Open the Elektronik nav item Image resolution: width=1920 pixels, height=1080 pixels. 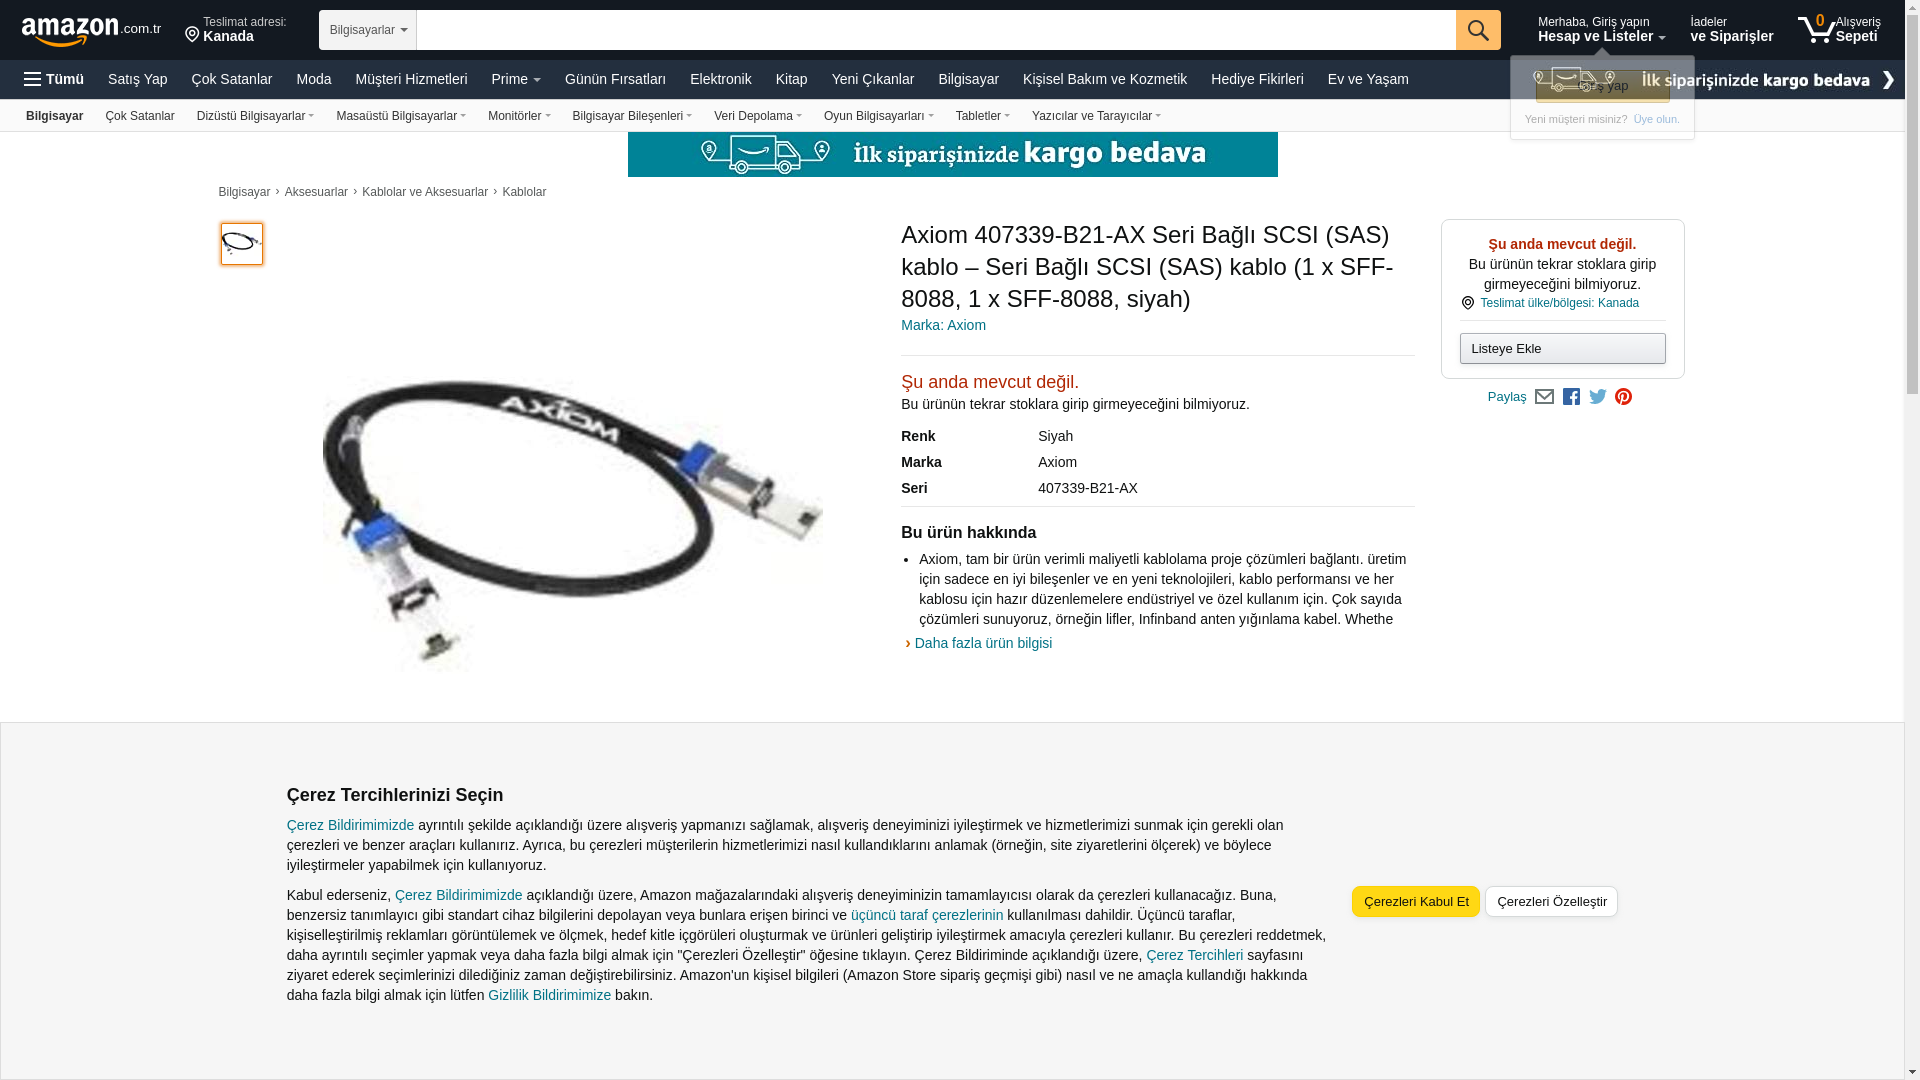coord(720,79)
